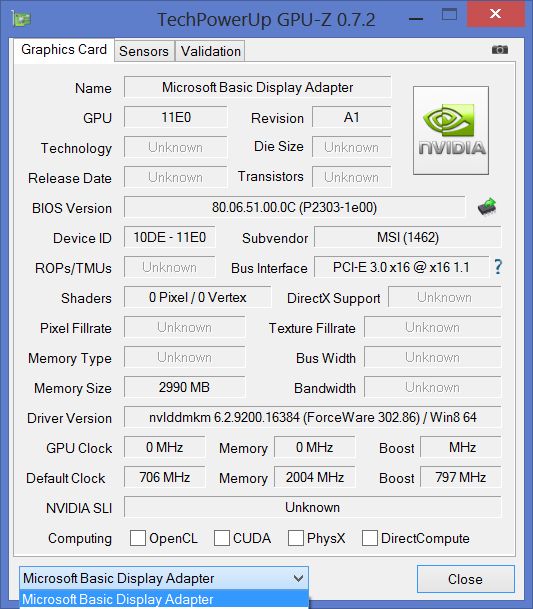Viewport: 533px width, 609px height.
Task: Click the Transistors Unknown field
Action: (352, 177)
